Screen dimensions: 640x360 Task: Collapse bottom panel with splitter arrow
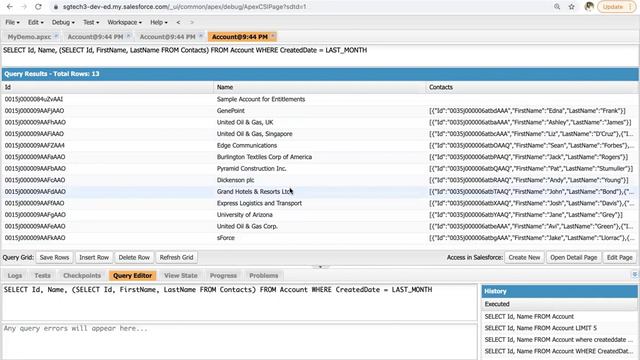pos(320,267)
